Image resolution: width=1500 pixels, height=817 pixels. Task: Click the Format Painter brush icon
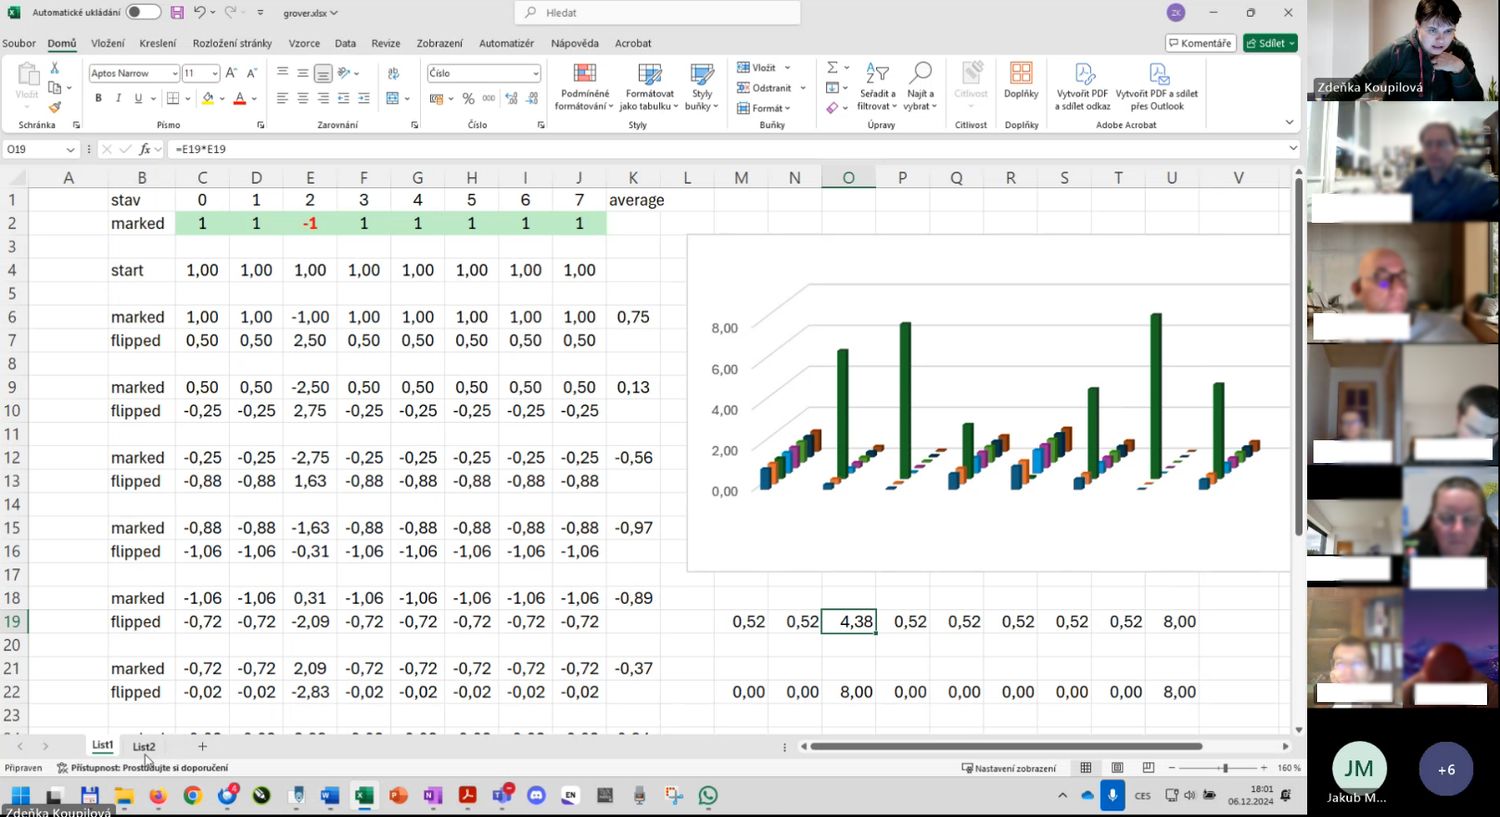(x=55, y=108)
